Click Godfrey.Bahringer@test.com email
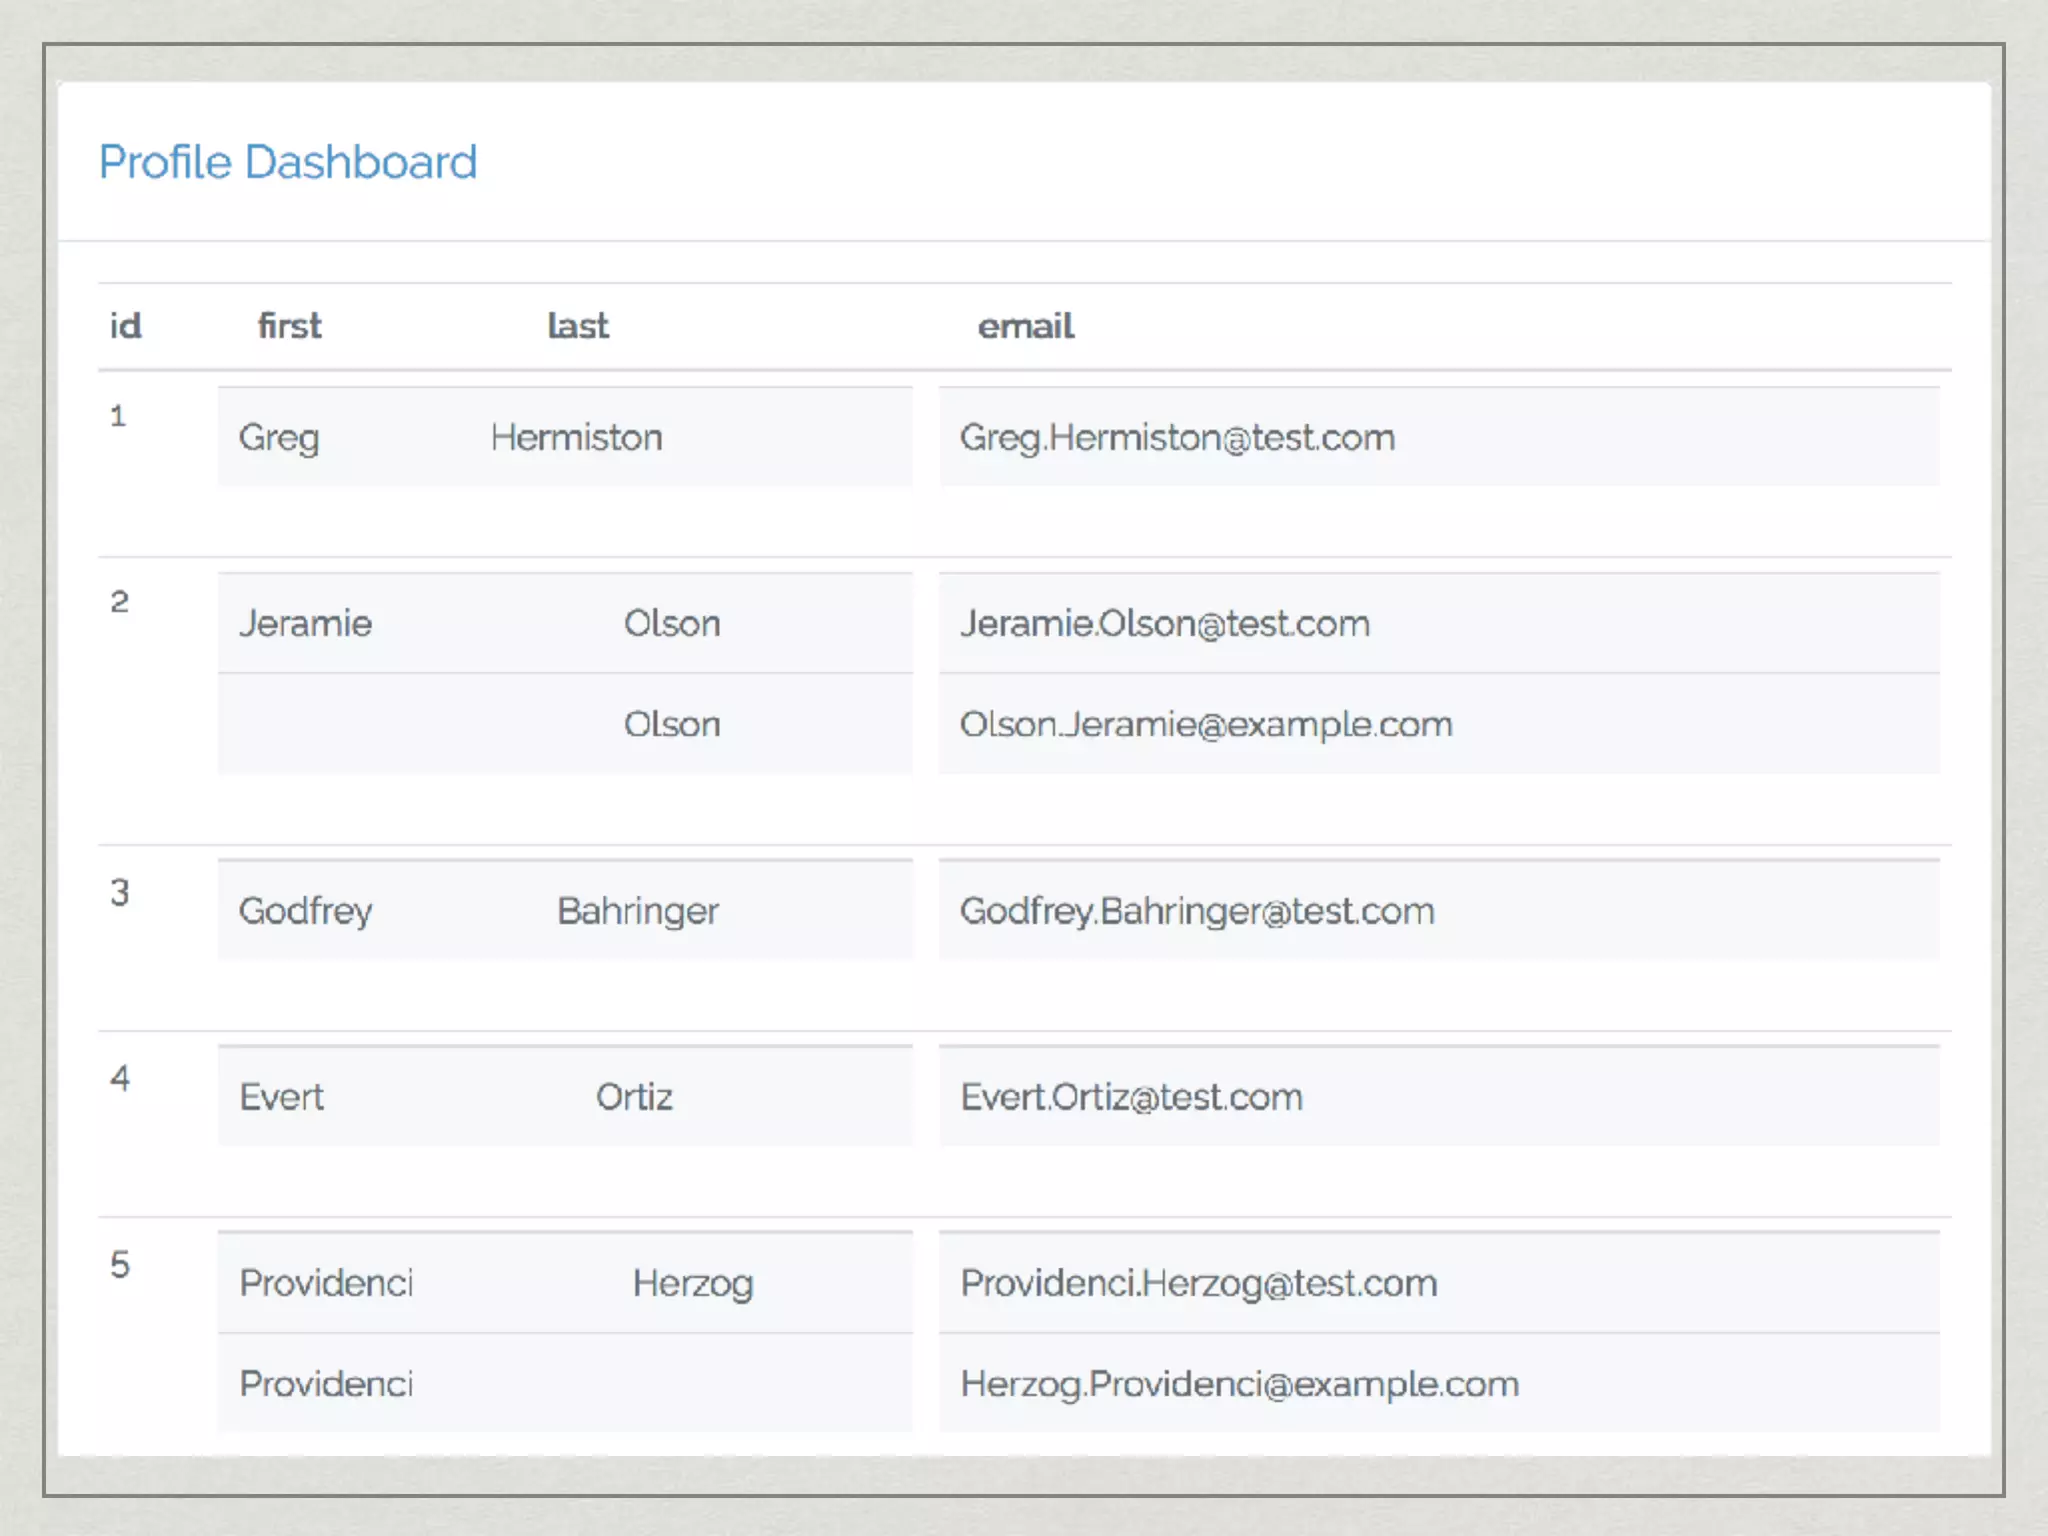 click(x=1197, y=911)
